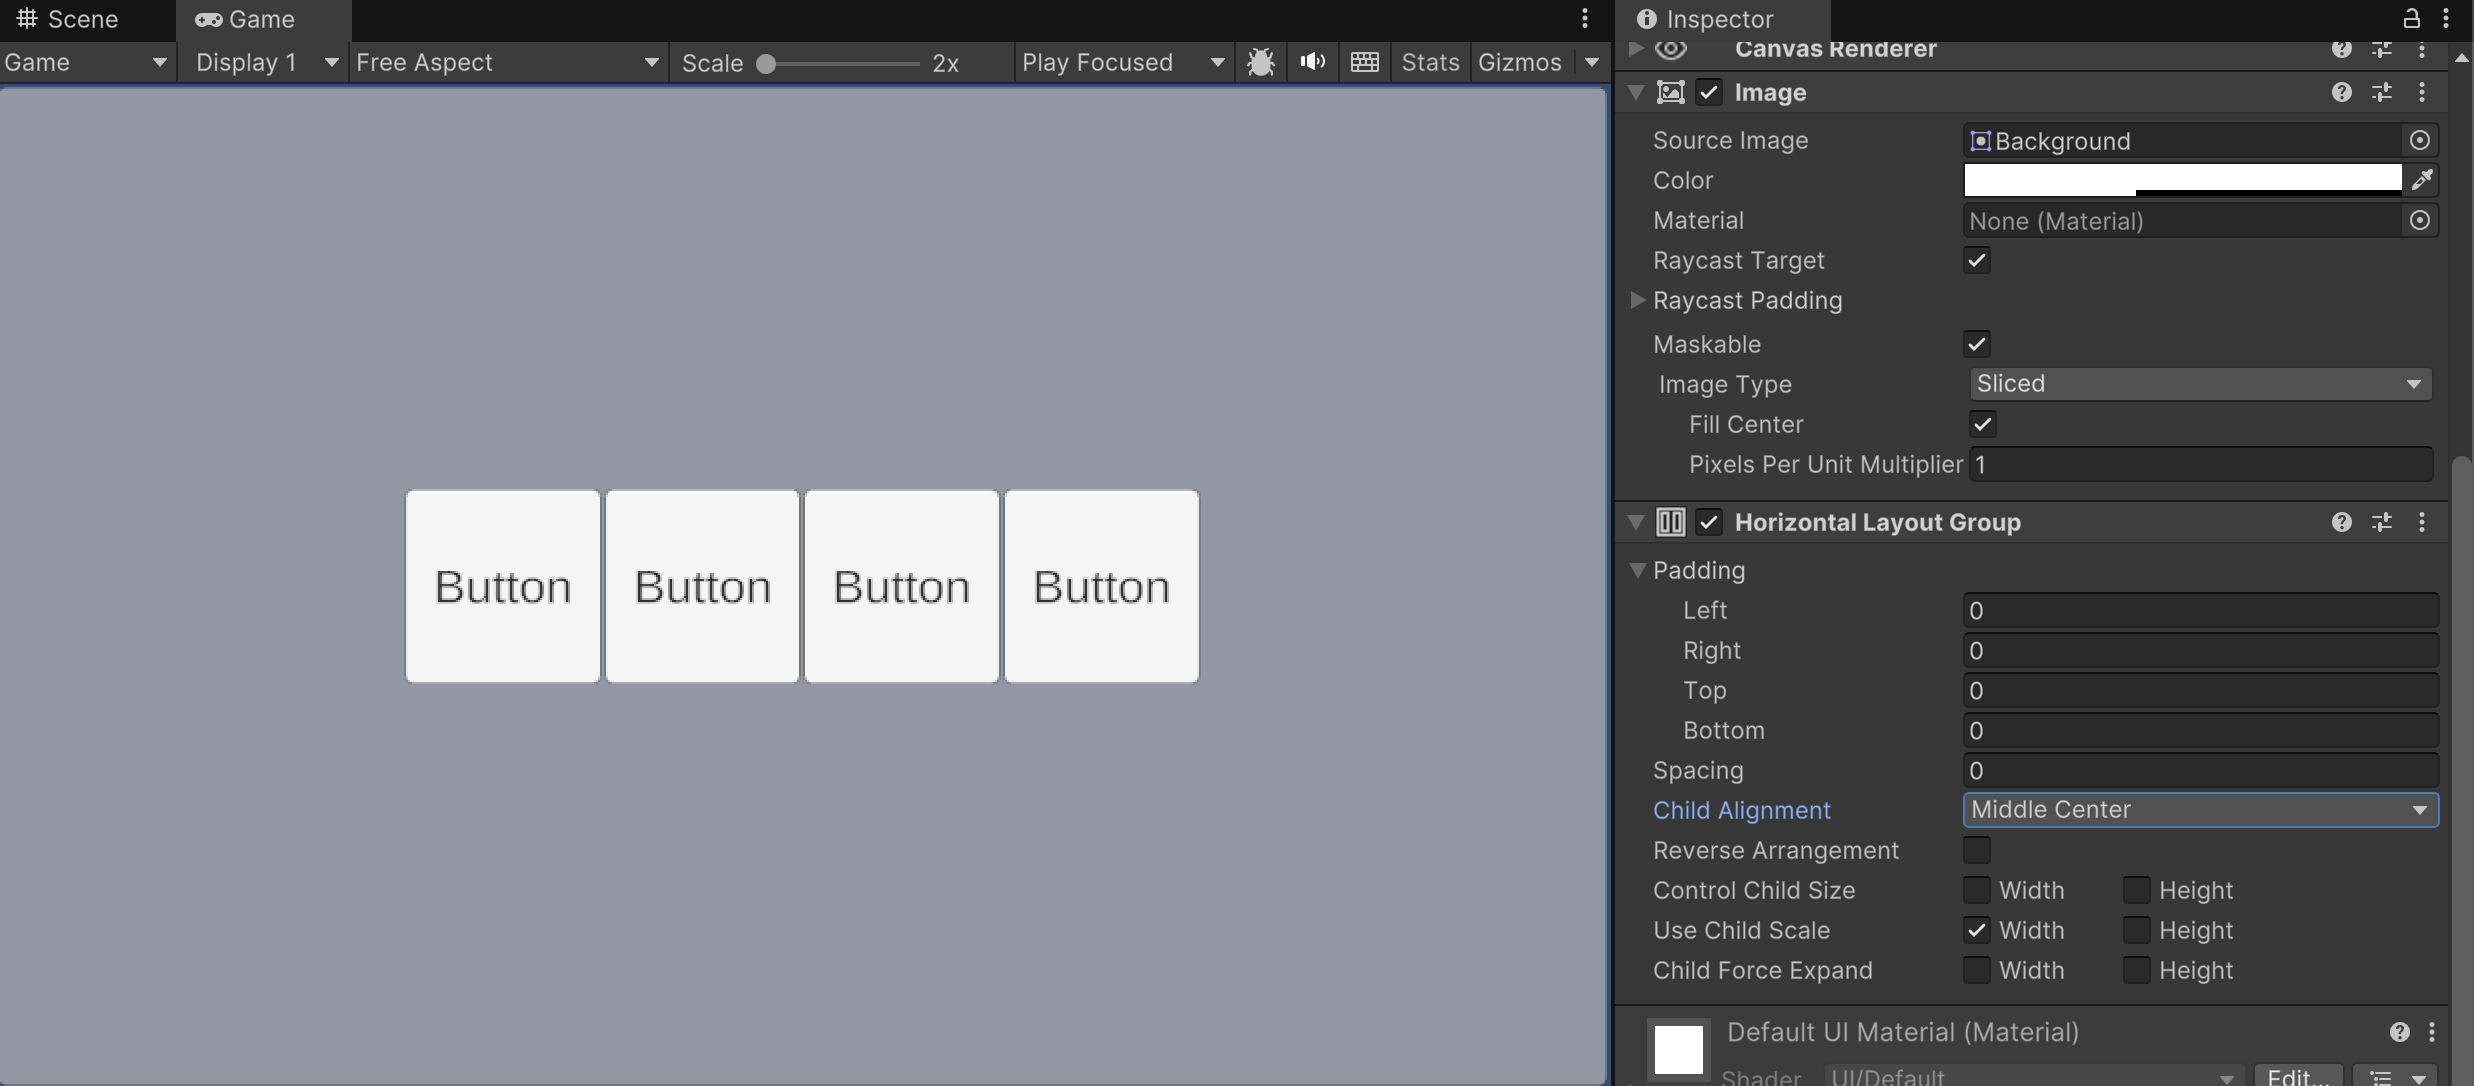The image size is (2474, 1086).
Task: Click the first Button in Game view
Action: pos(503,586)
